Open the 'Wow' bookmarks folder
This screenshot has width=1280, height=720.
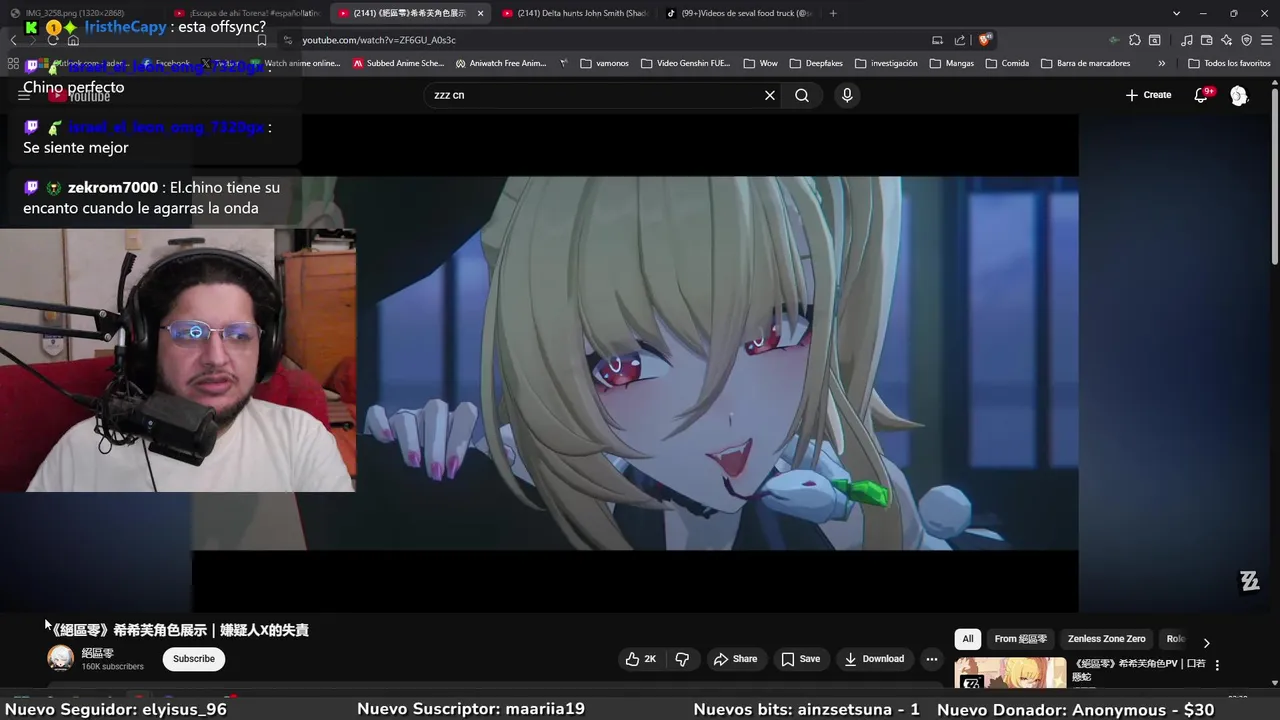[761, 63]
